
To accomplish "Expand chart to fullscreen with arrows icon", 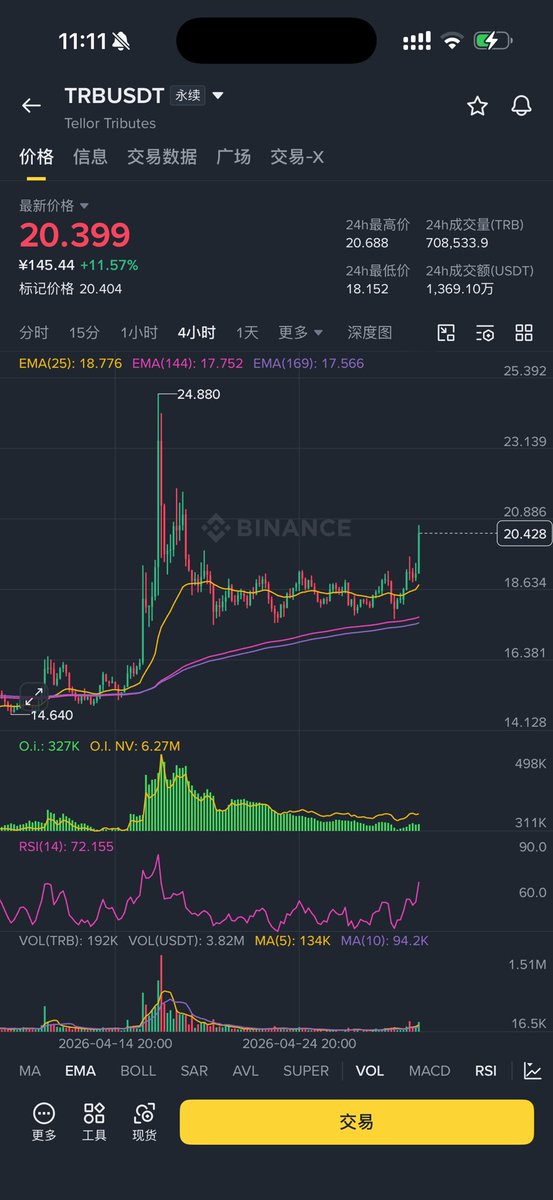I will point(33,695).
